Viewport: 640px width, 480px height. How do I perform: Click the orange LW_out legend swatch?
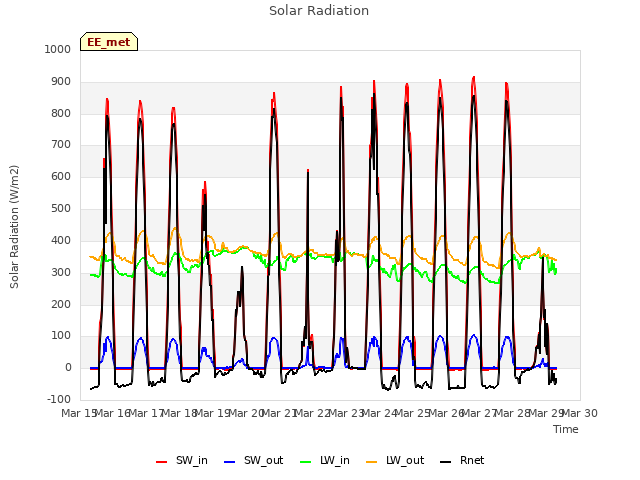click(372, 462)
